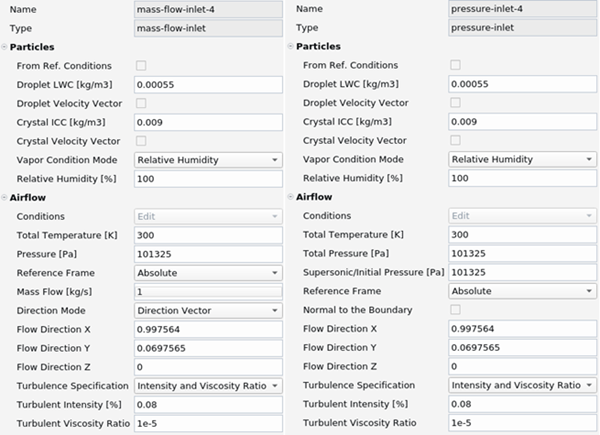Click the Mass Flow [kg/s] field

(208, 292)
